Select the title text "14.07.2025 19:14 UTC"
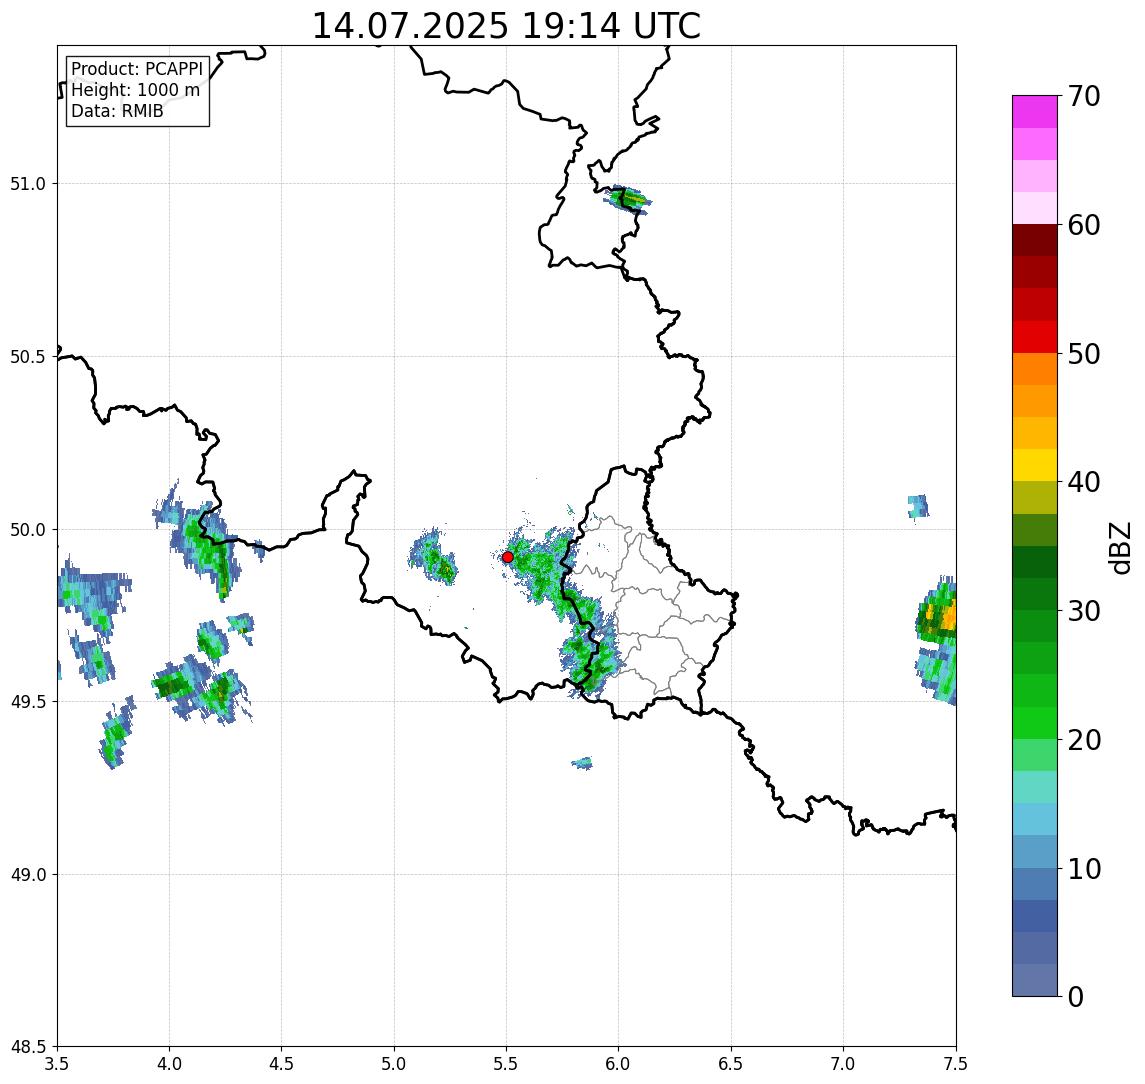The image size is (1145, 1084). tap(506, 26)
